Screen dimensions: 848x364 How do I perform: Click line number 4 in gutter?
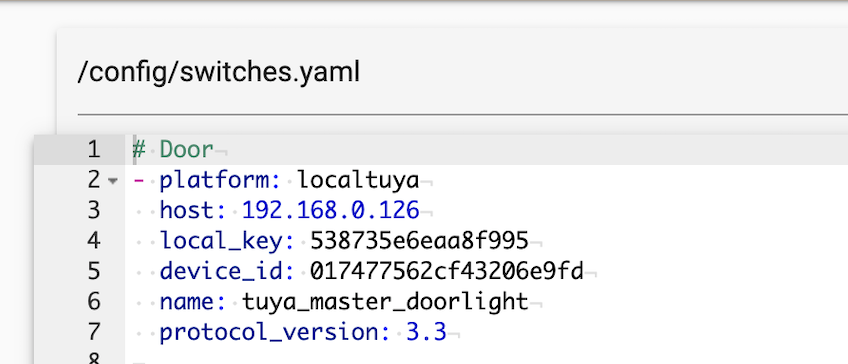[94, 241]
